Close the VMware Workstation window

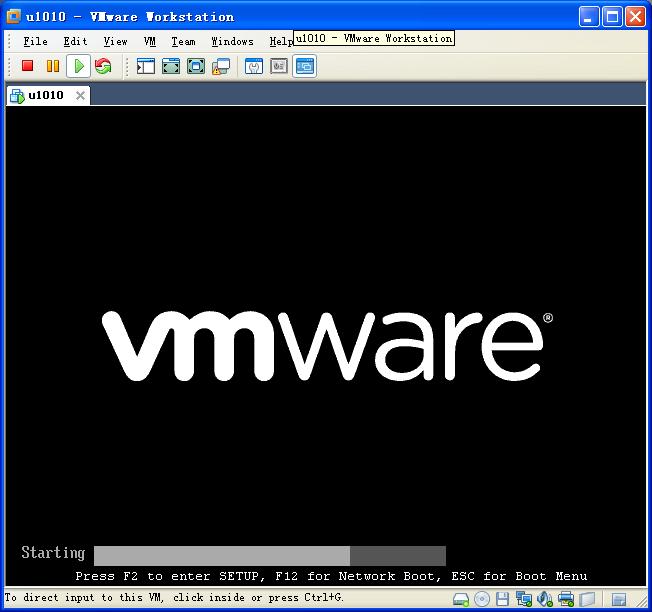636,17
